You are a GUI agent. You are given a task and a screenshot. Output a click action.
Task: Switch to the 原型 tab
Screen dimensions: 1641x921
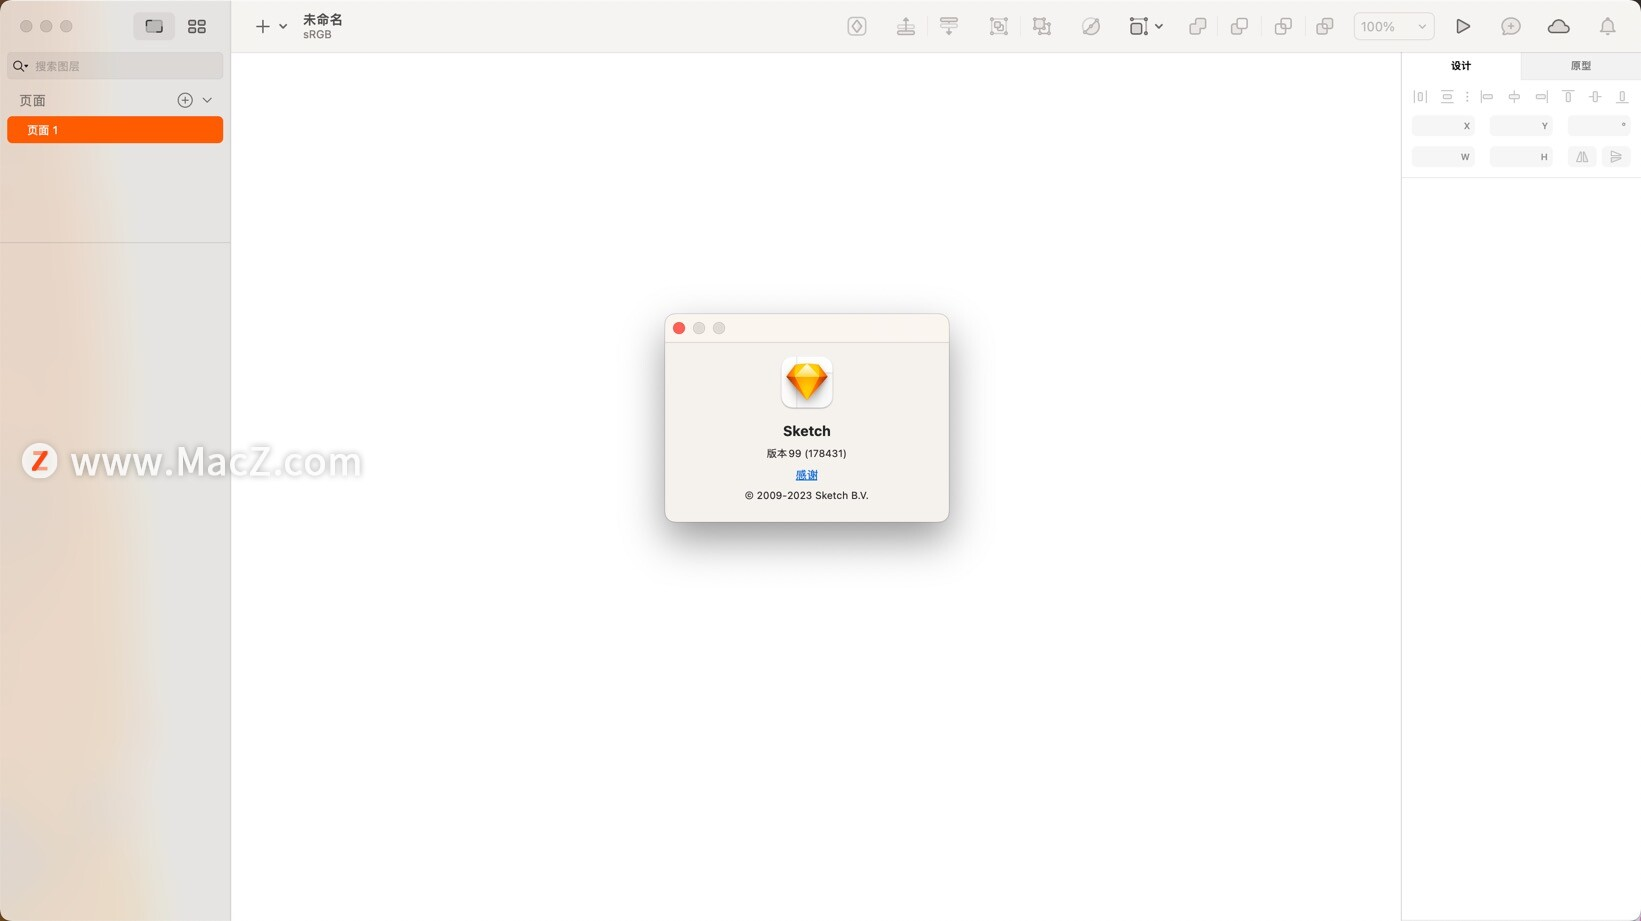coord(1581,66)
